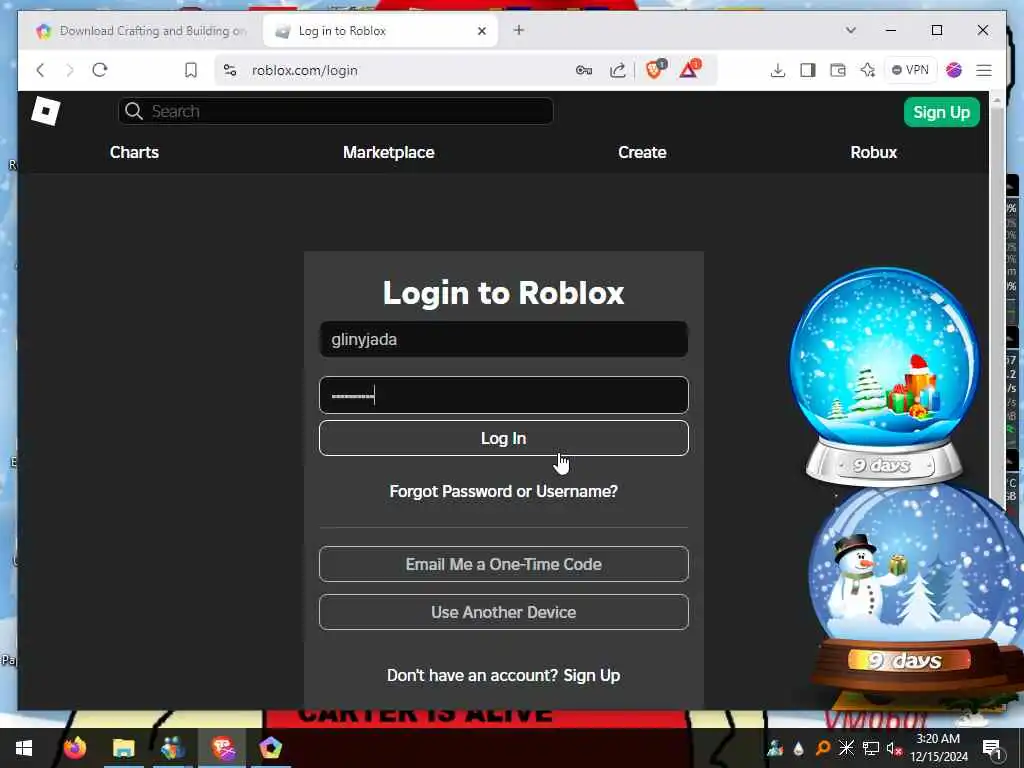Focus the Roblox Search field
The image size is (1024, 768).
coord(336,112)
